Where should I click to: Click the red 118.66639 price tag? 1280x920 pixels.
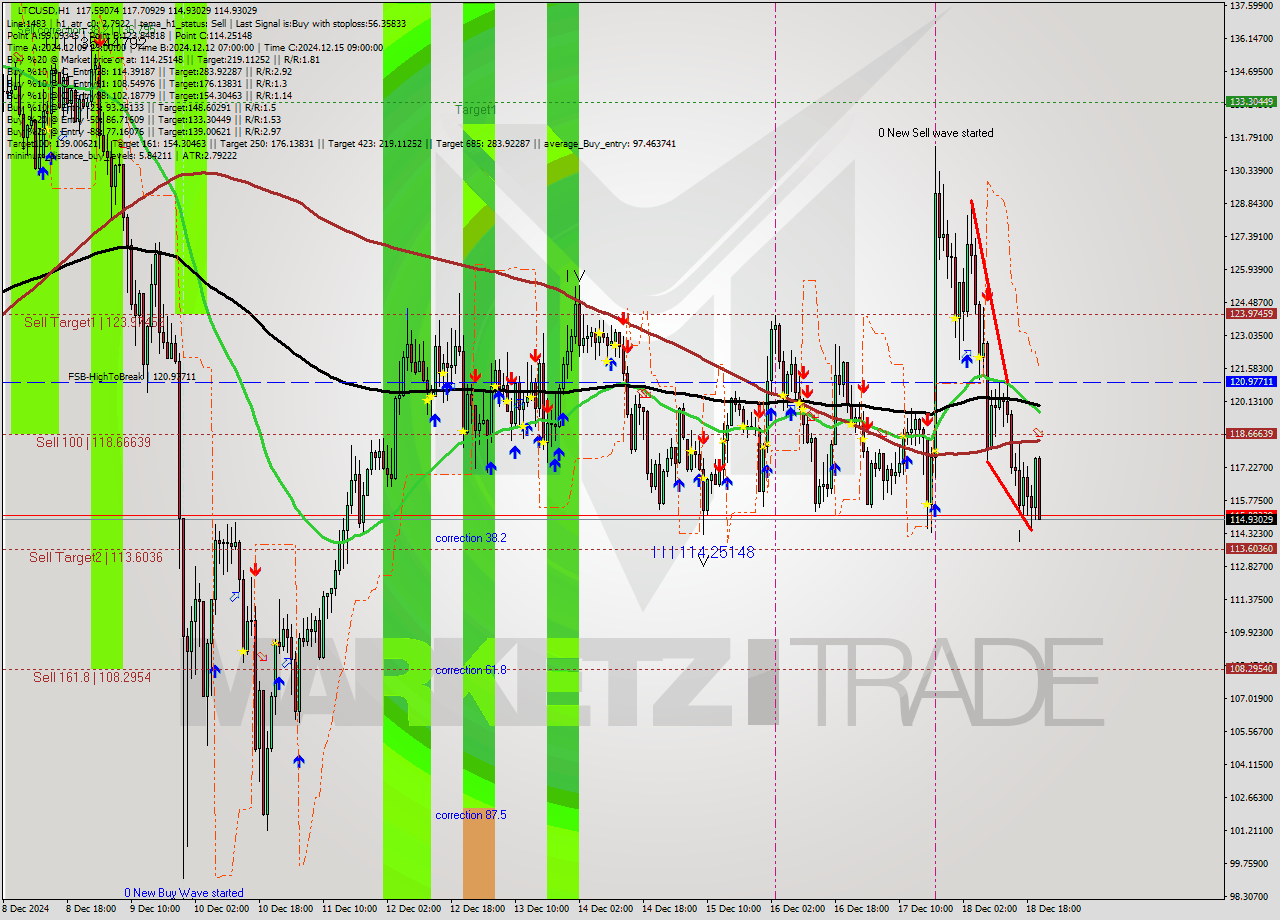(1251, 434)
